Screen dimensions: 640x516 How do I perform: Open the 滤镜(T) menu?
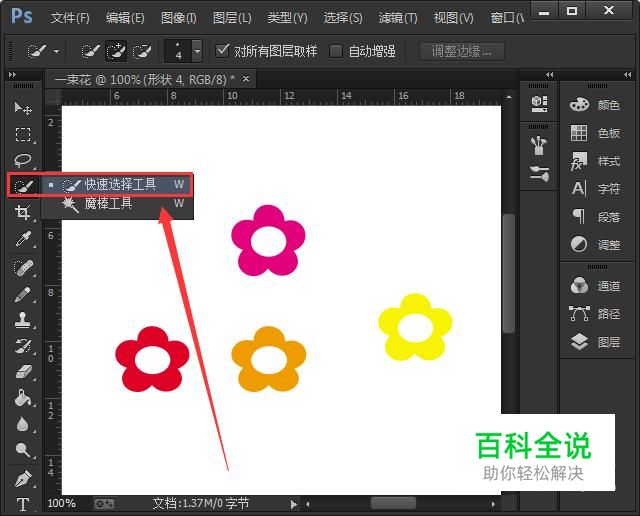(x=398, y=18)
